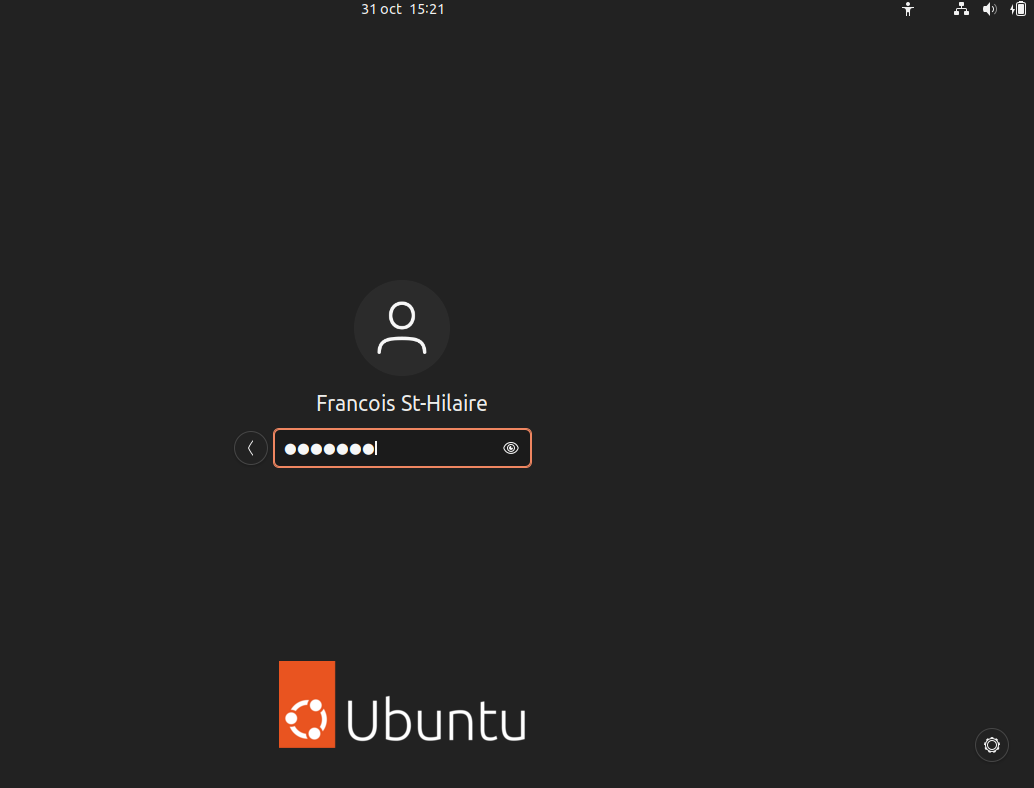This screenshot has height=788, width=1034.
Task: Go back to user list with chevron button
Action: [x=250, y=448]
